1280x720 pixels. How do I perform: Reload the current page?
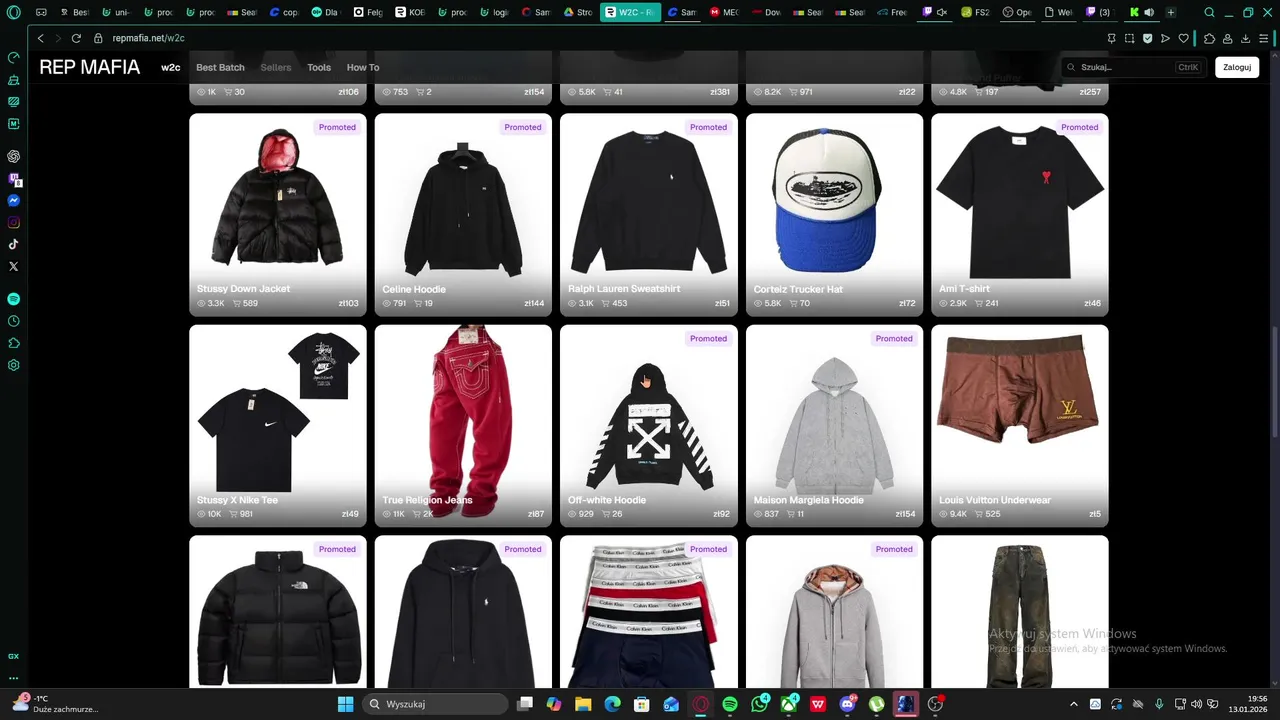pyautogui.click(x=76, y=38)
